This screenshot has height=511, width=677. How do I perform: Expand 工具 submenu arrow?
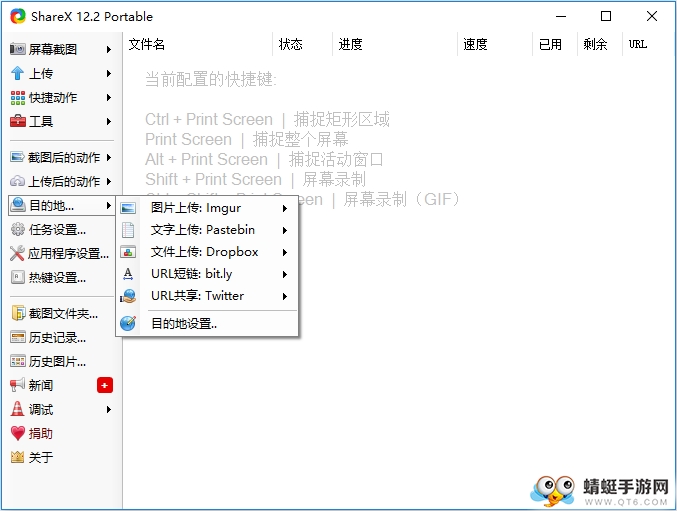pos(109,122)
